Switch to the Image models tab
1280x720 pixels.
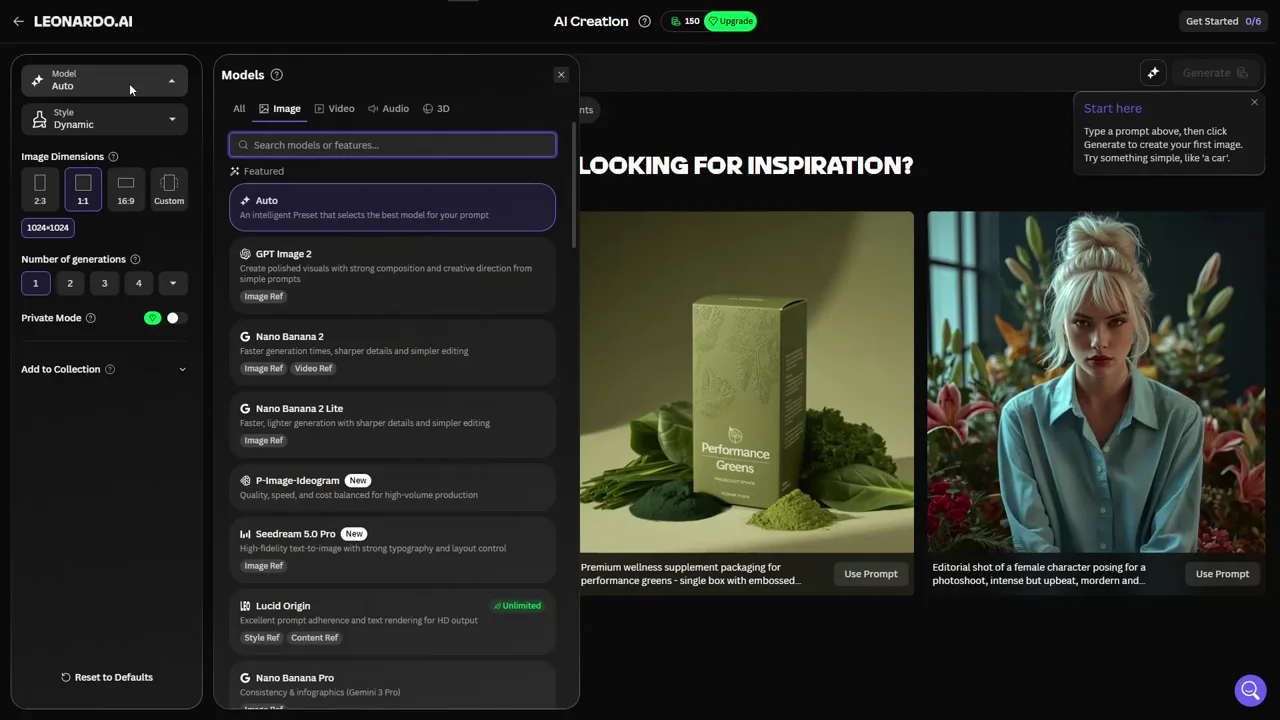pyautogui.click(x=280, y=109)
